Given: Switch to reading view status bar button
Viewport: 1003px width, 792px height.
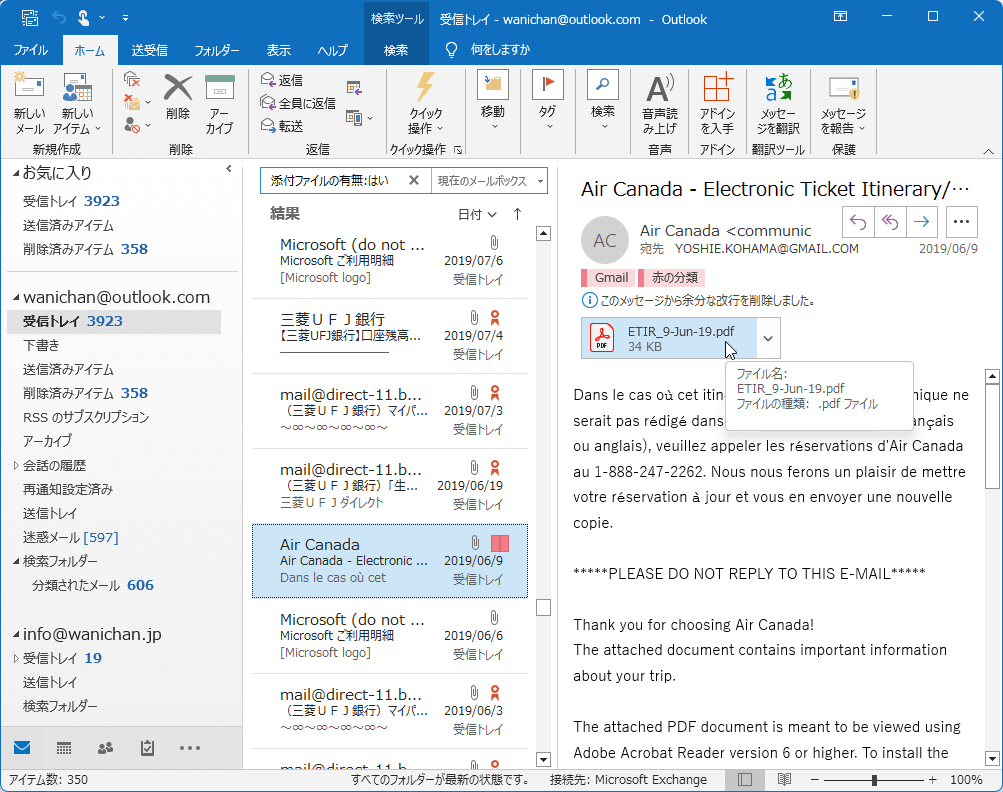Looking at the screenshot, I should [784, 779].
